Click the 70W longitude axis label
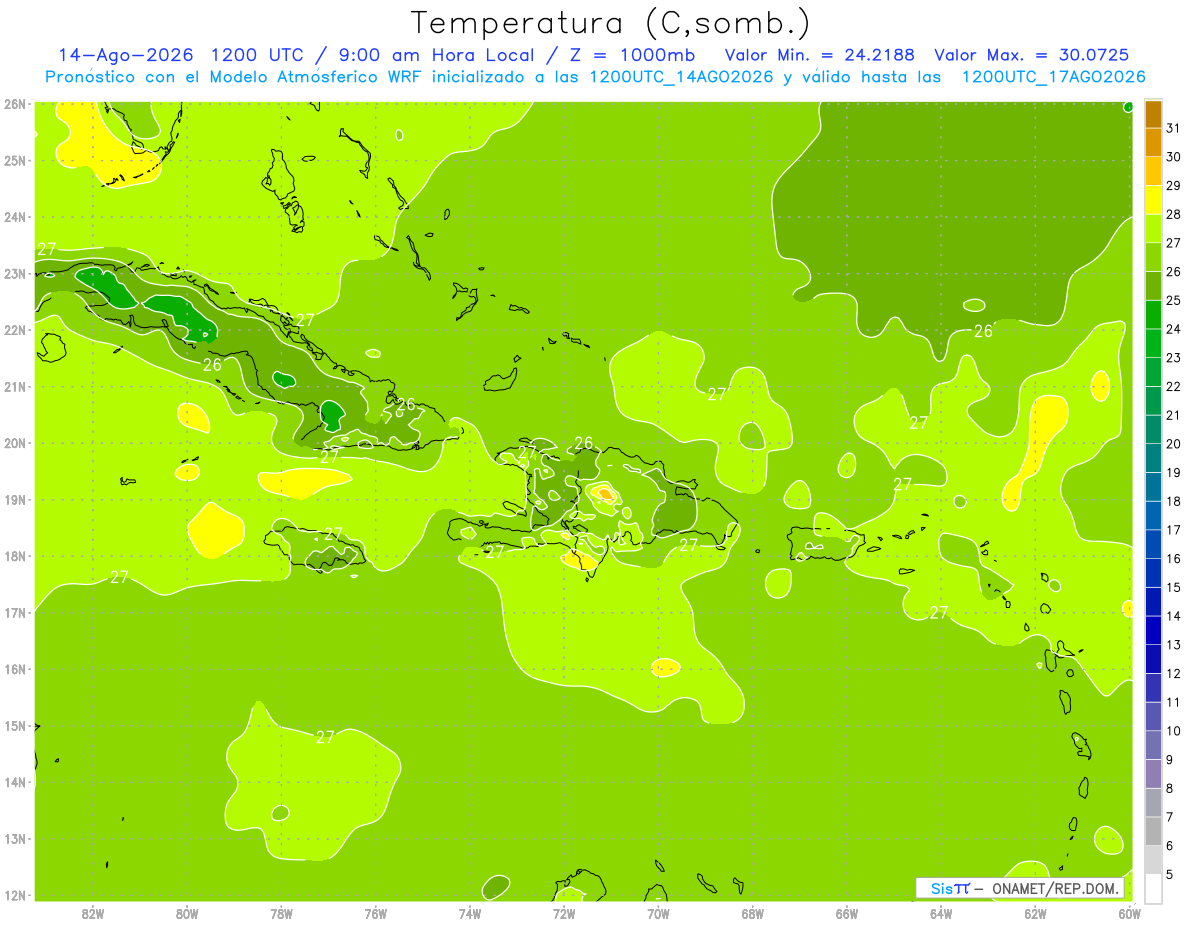This screenshot has width=1200, height=927. [658, 913]
